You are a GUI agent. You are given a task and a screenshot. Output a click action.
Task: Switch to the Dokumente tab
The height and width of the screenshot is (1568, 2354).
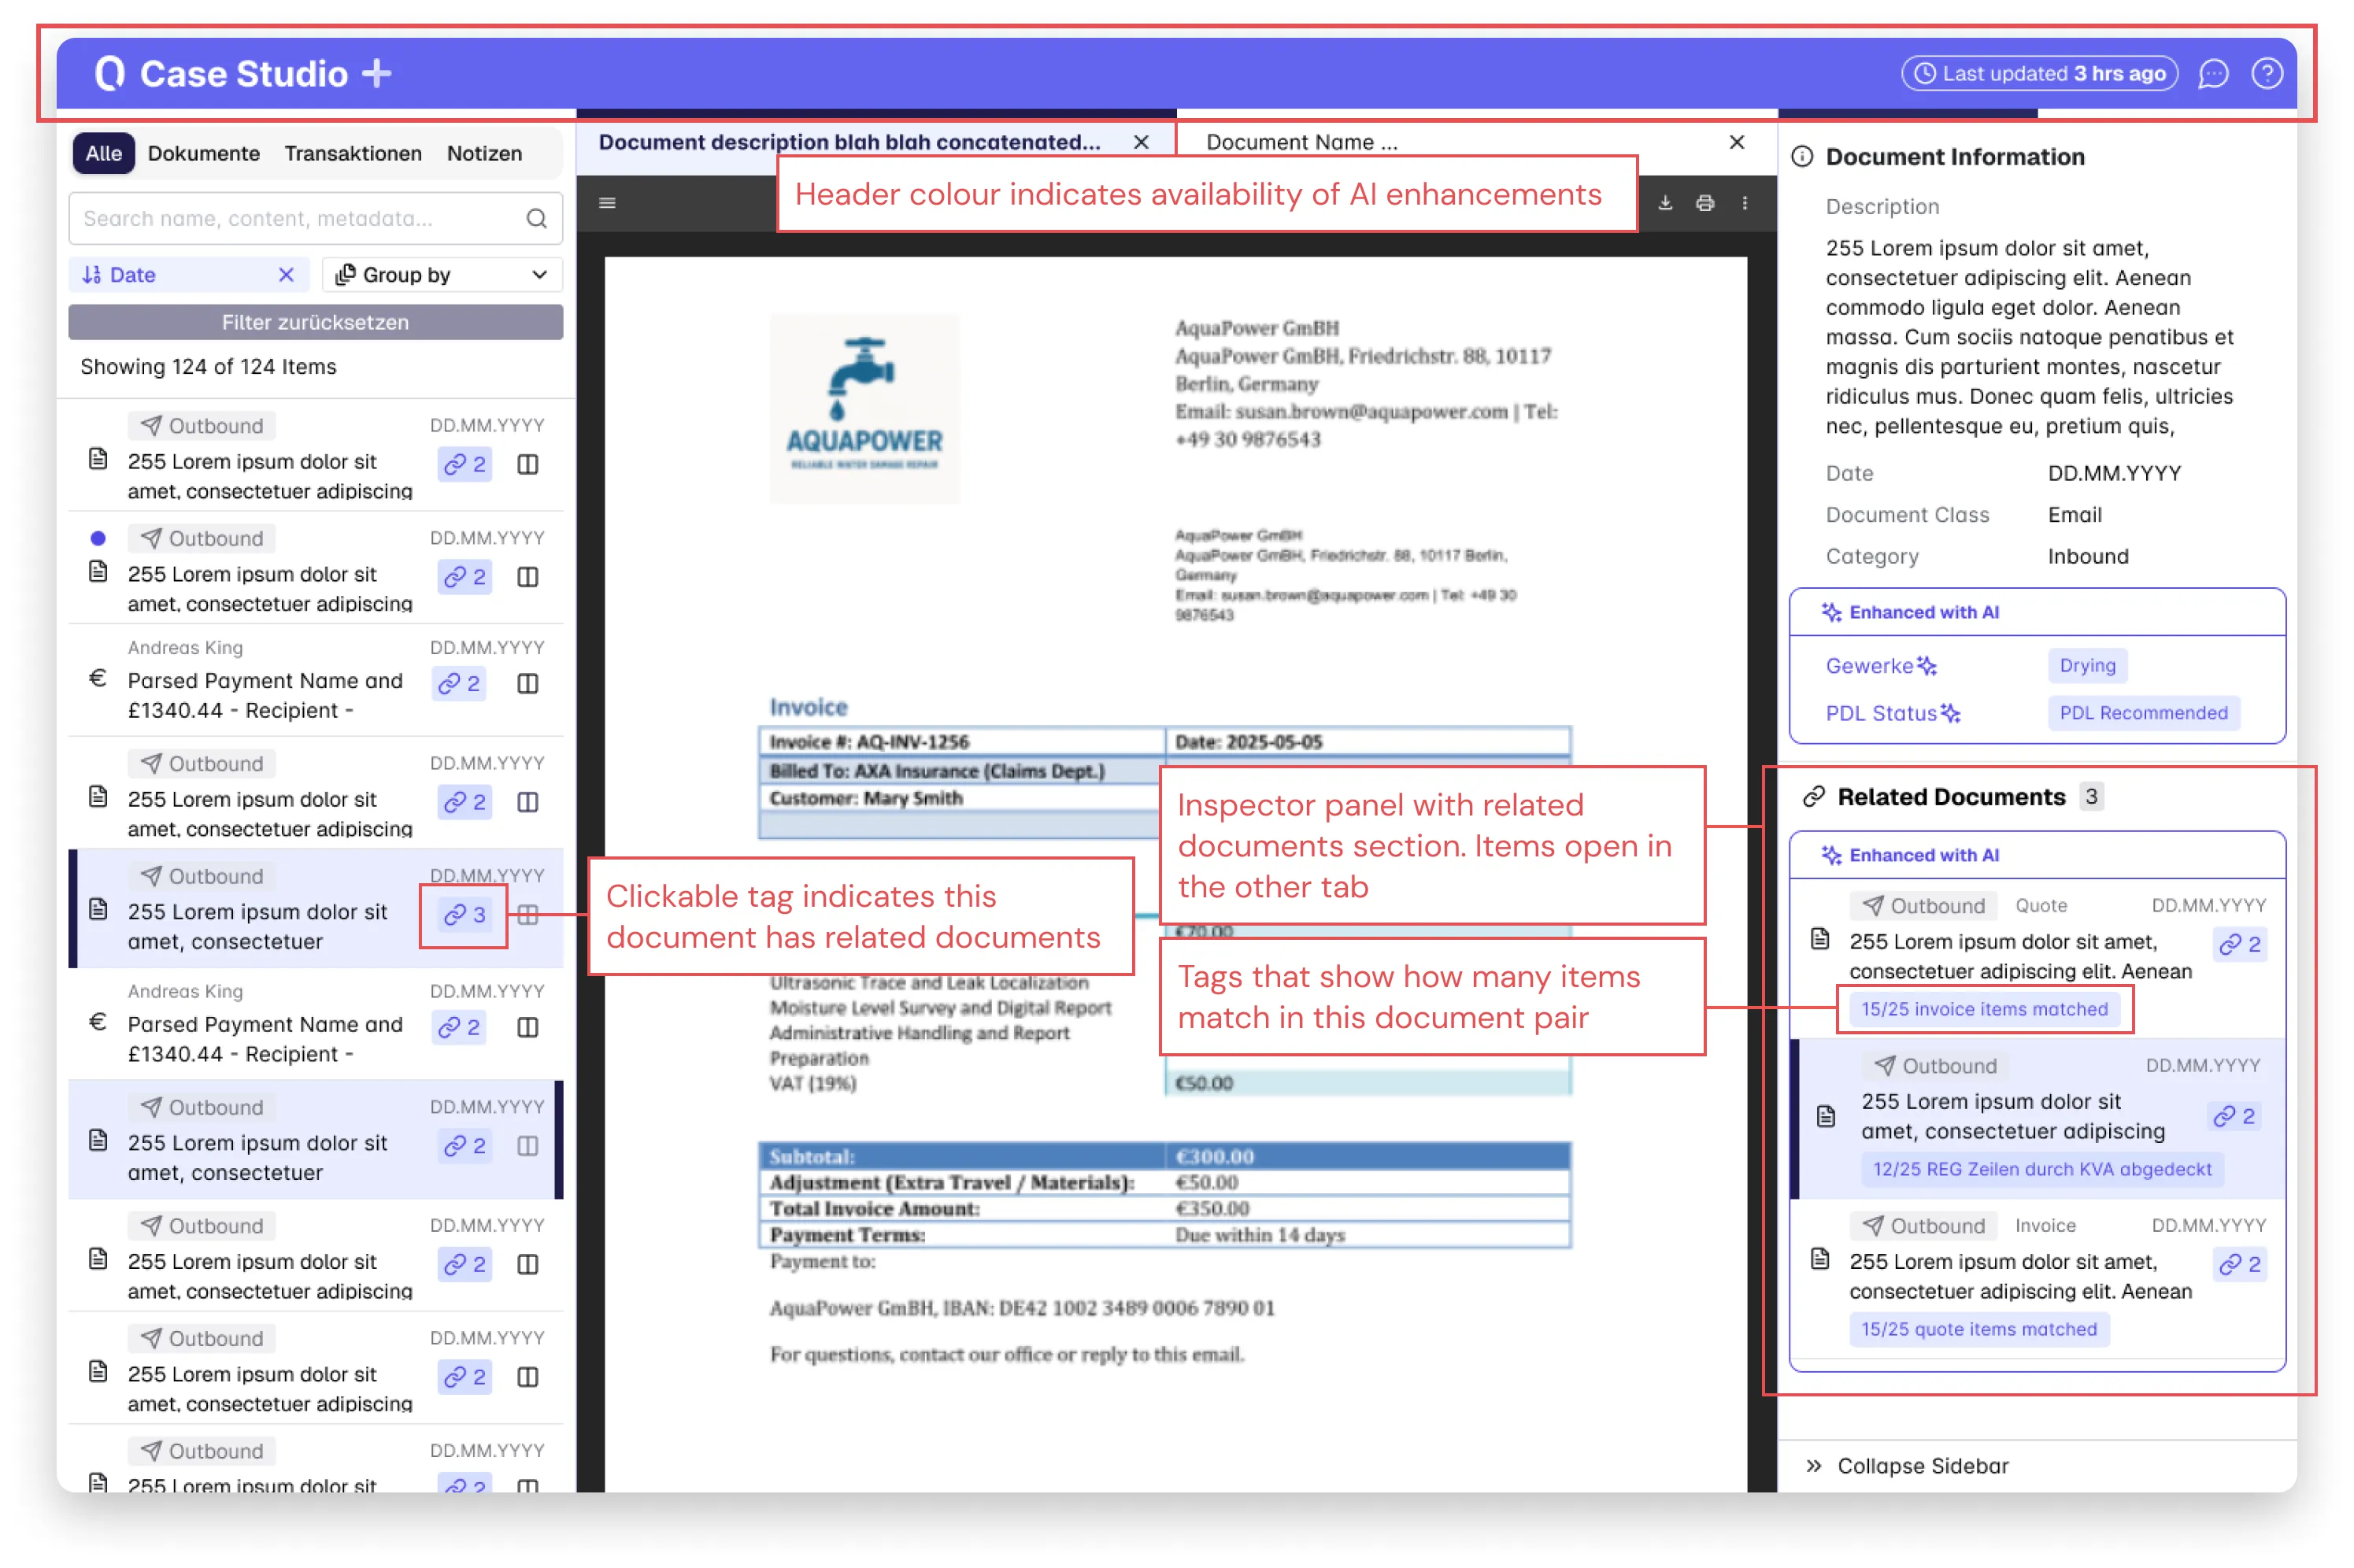pos(204,153)
